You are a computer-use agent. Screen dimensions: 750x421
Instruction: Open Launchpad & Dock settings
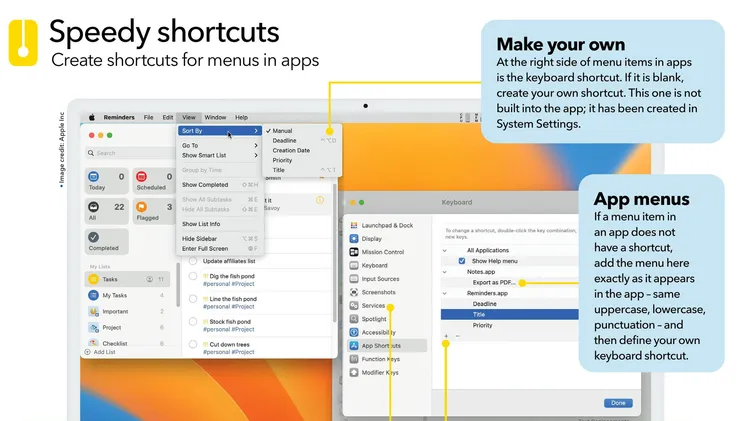tap(386, 225)
